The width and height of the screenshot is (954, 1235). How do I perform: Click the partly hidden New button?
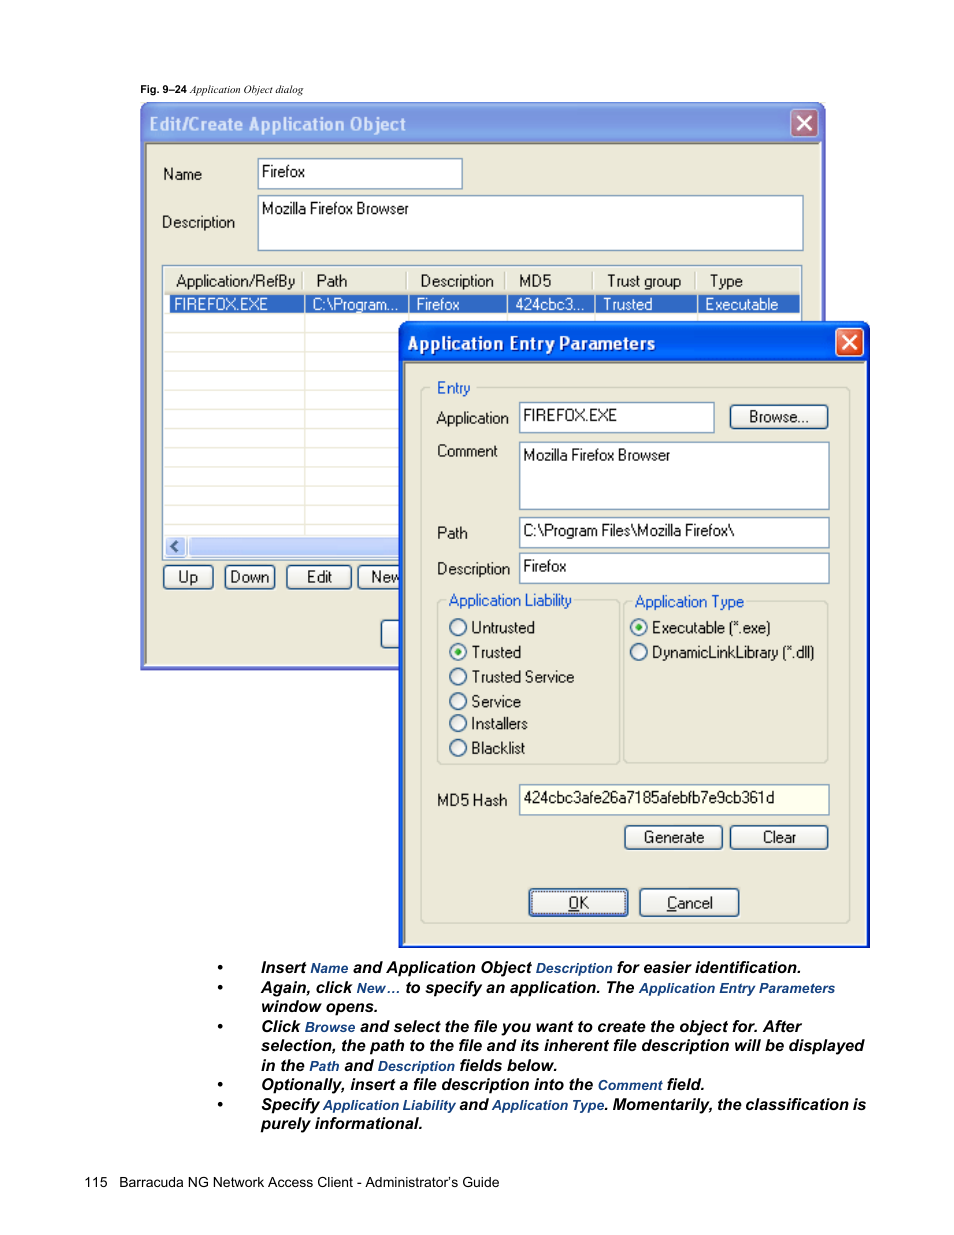[x=379, y=577]
